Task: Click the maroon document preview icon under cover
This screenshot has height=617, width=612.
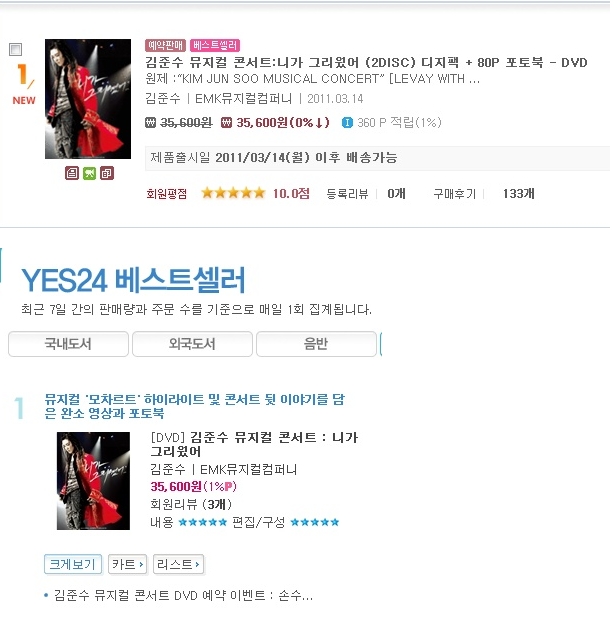Action: (72, 173)
